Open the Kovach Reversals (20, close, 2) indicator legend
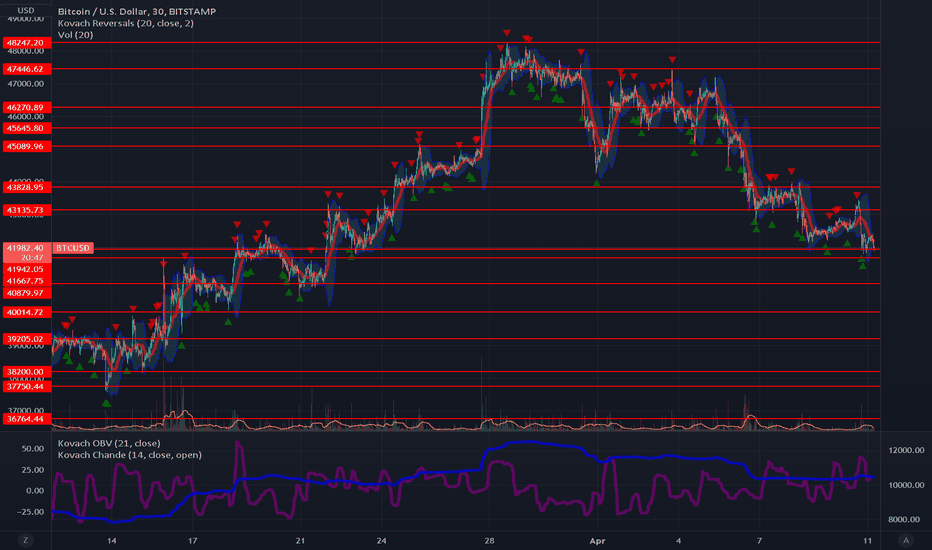The width and height of the screenshot is (932, 550). 125,23
